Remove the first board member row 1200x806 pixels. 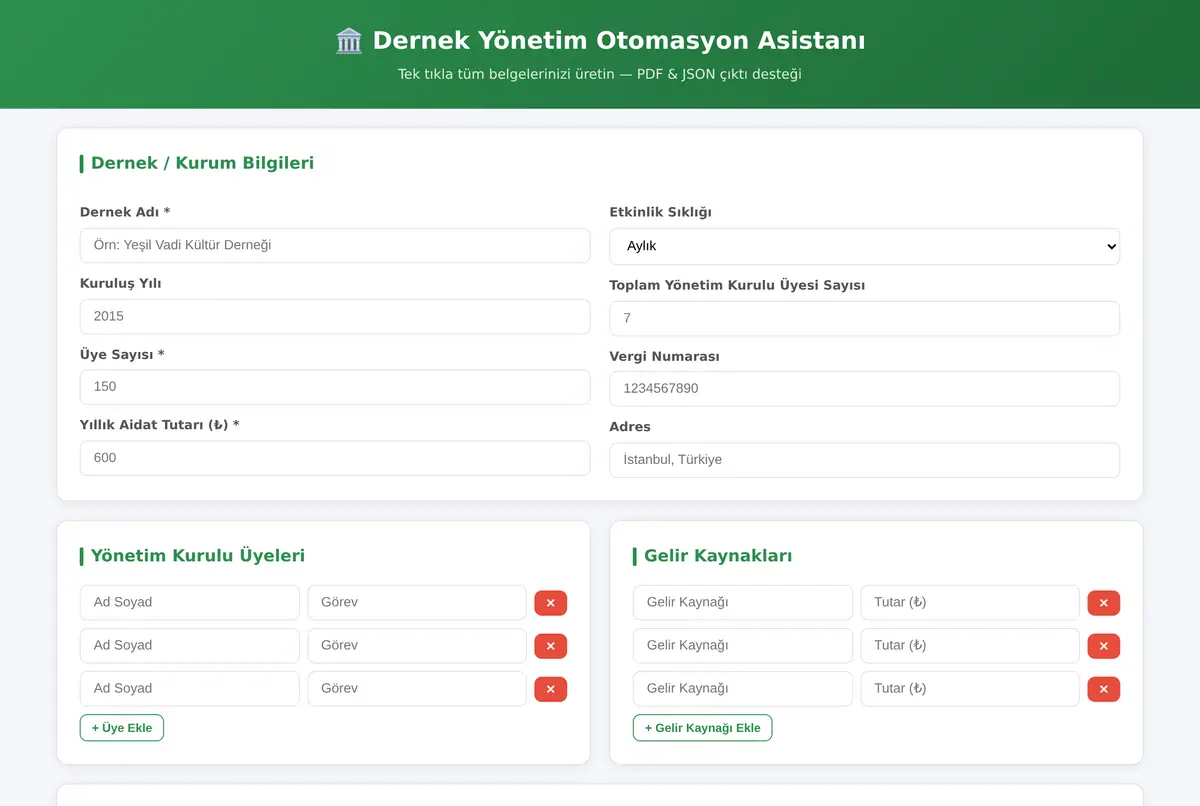tap(551, 603)
